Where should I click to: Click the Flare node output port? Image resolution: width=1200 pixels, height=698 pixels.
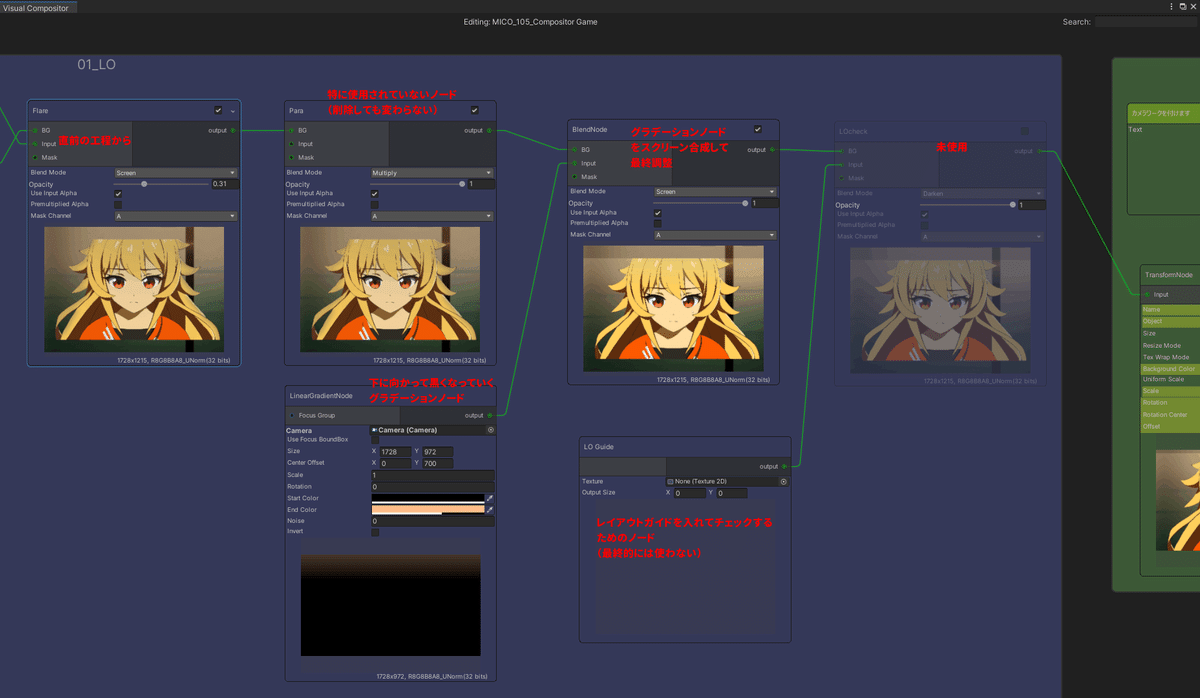tap(233, 130)
